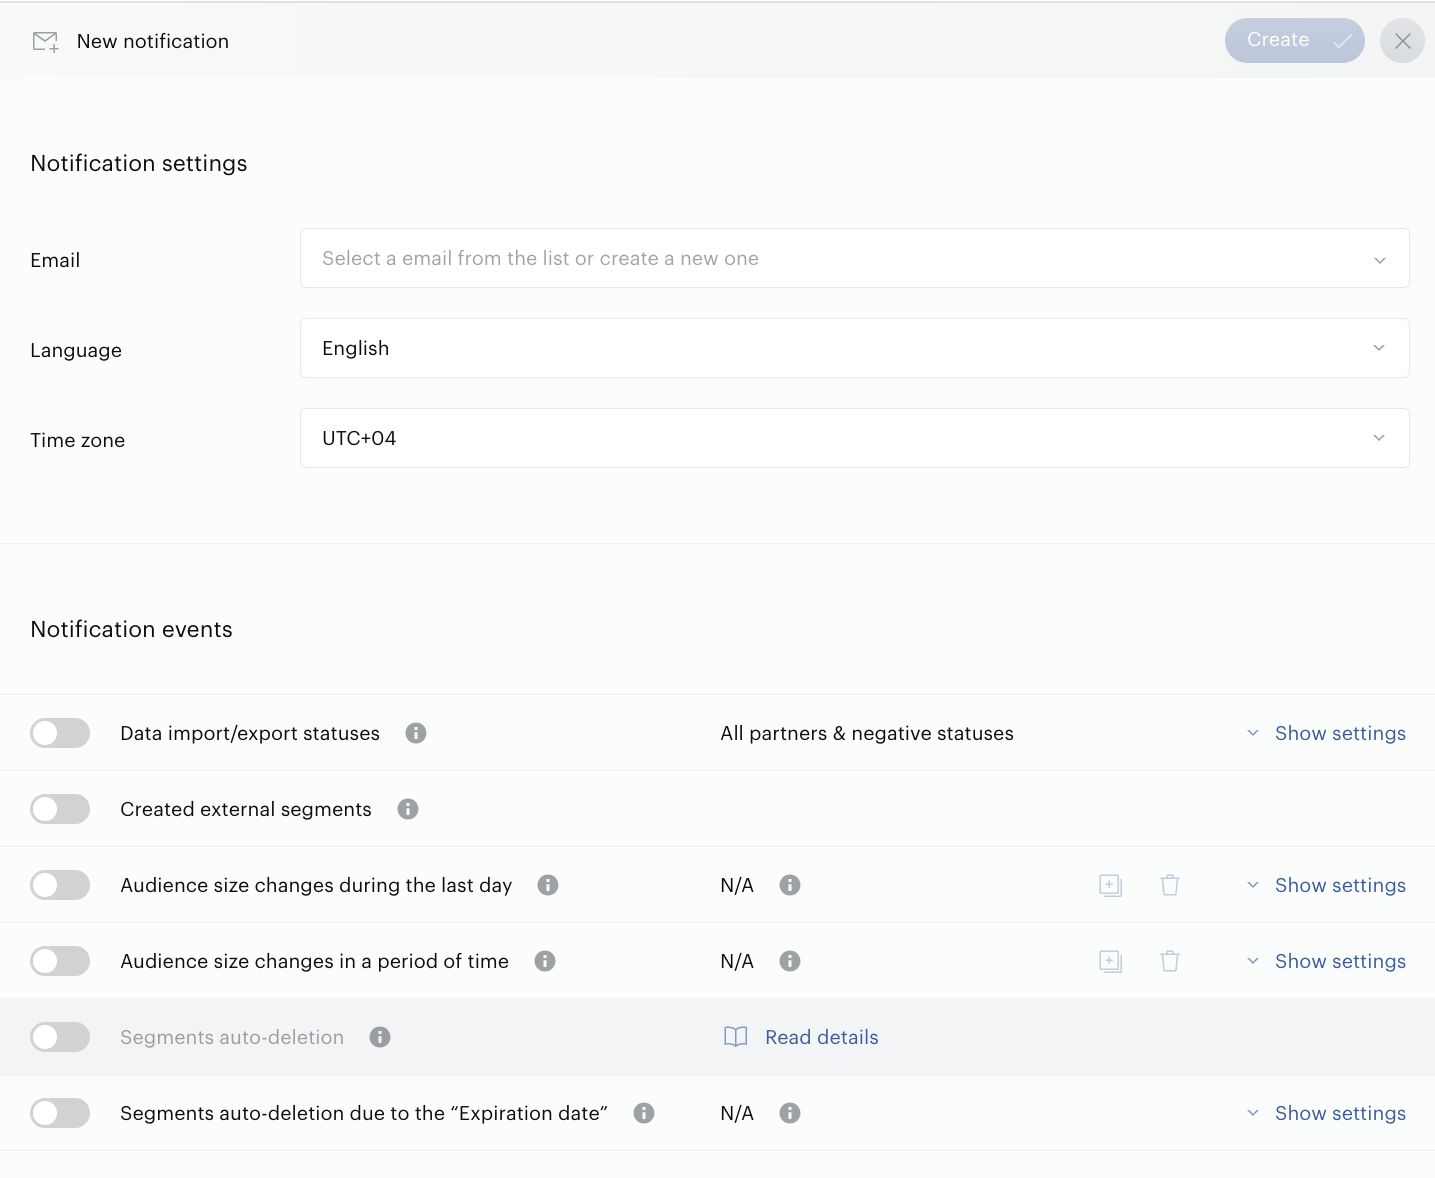Image resolution: width=1435 pixels, height=1178 pixels.
Task: Click the book icon beside Read details
Action: click(736, 1037)
